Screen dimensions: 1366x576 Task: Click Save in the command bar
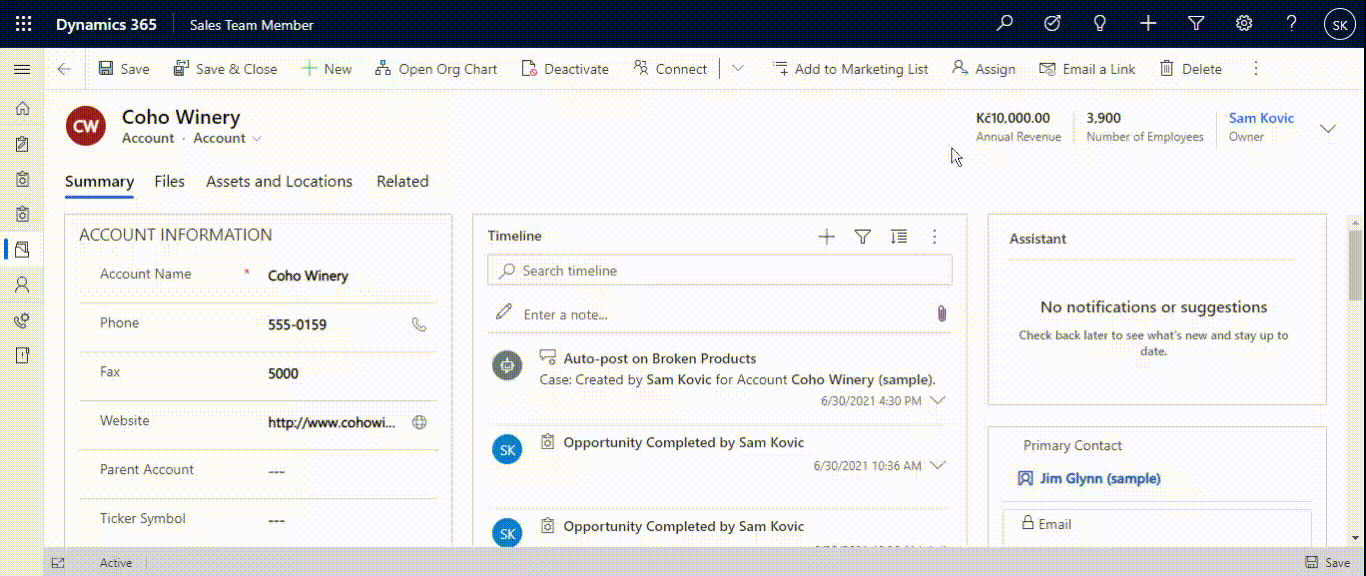(x=124, y=69)
